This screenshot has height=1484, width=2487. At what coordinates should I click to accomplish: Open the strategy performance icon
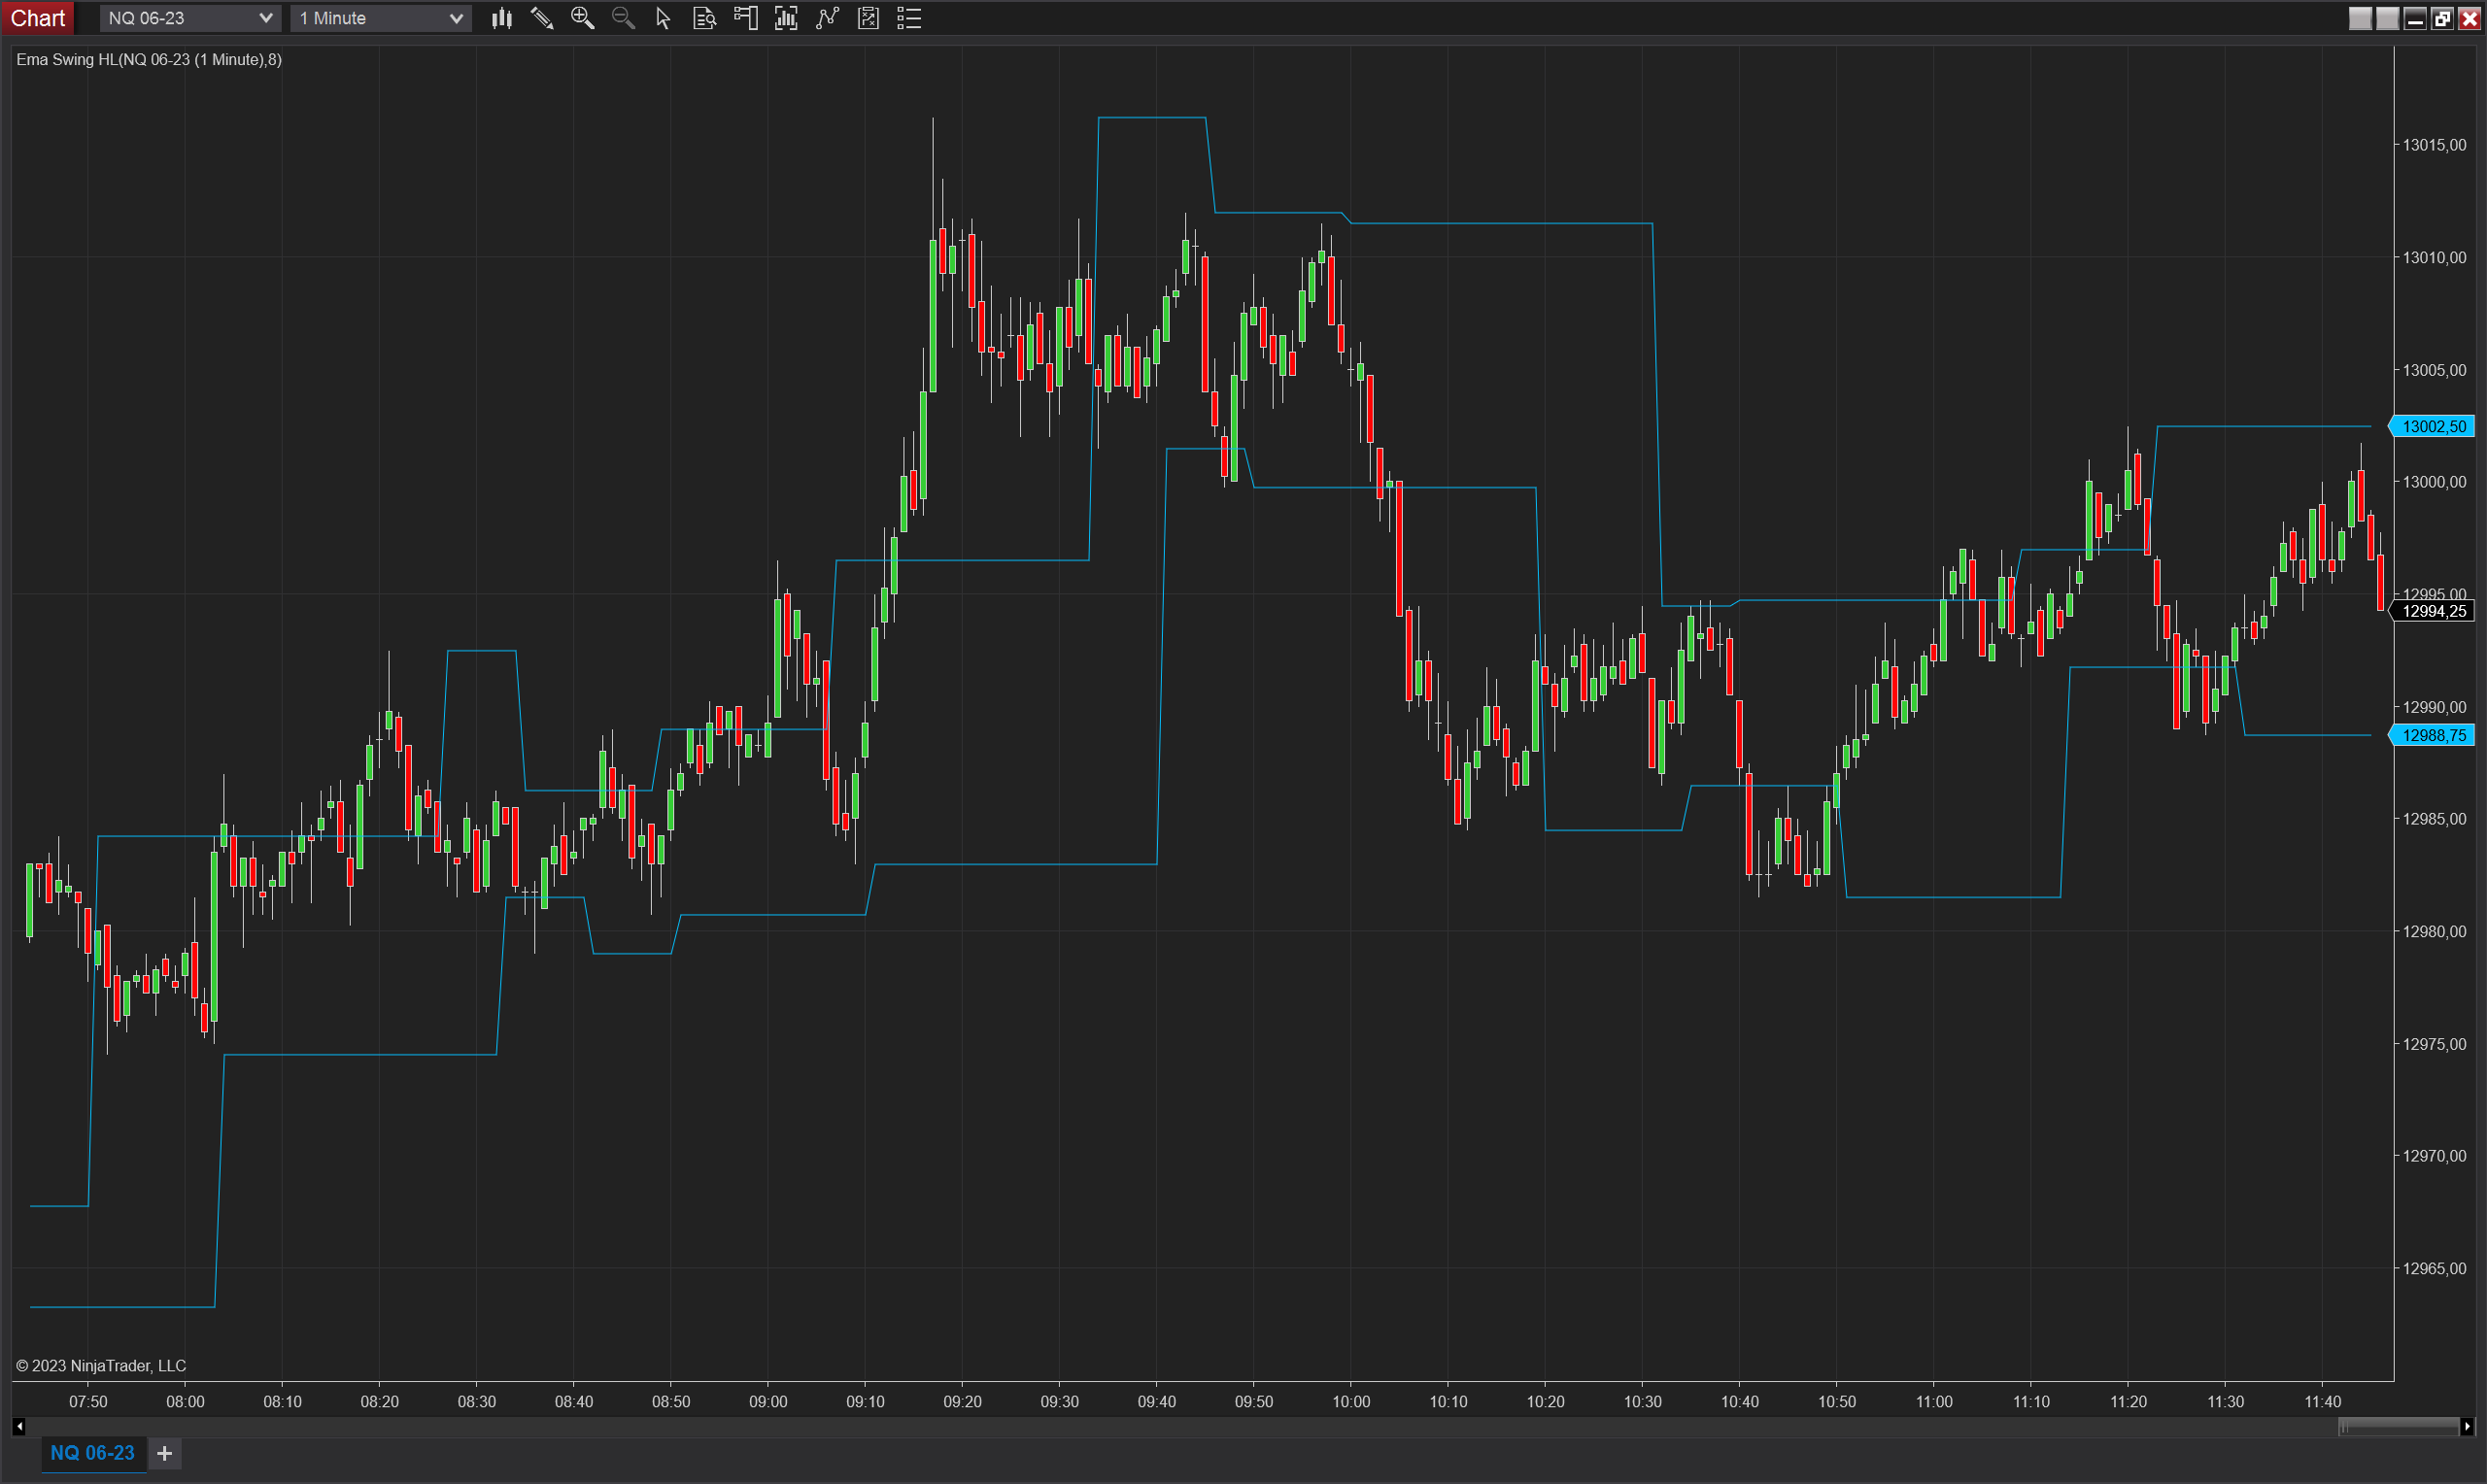[868, 18]
